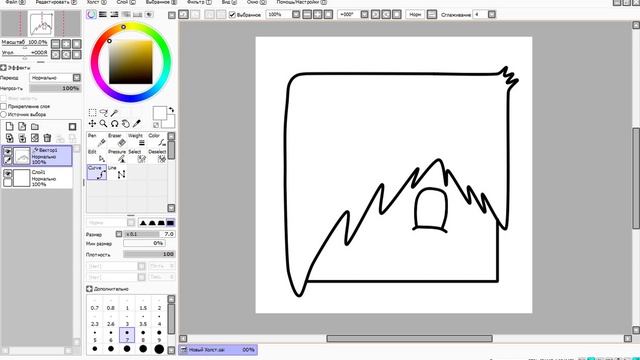The height and width of the screenshot is (360, 640).
Task: Activate the Curve tool
Action: coord(97,172)
